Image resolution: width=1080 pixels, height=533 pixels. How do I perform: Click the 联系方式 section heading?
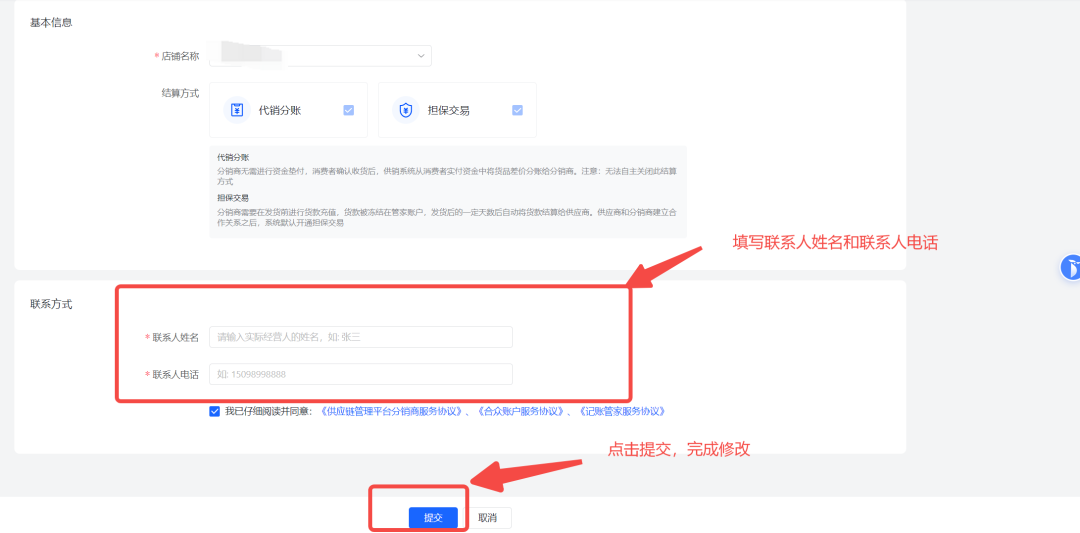pos(51,304)
